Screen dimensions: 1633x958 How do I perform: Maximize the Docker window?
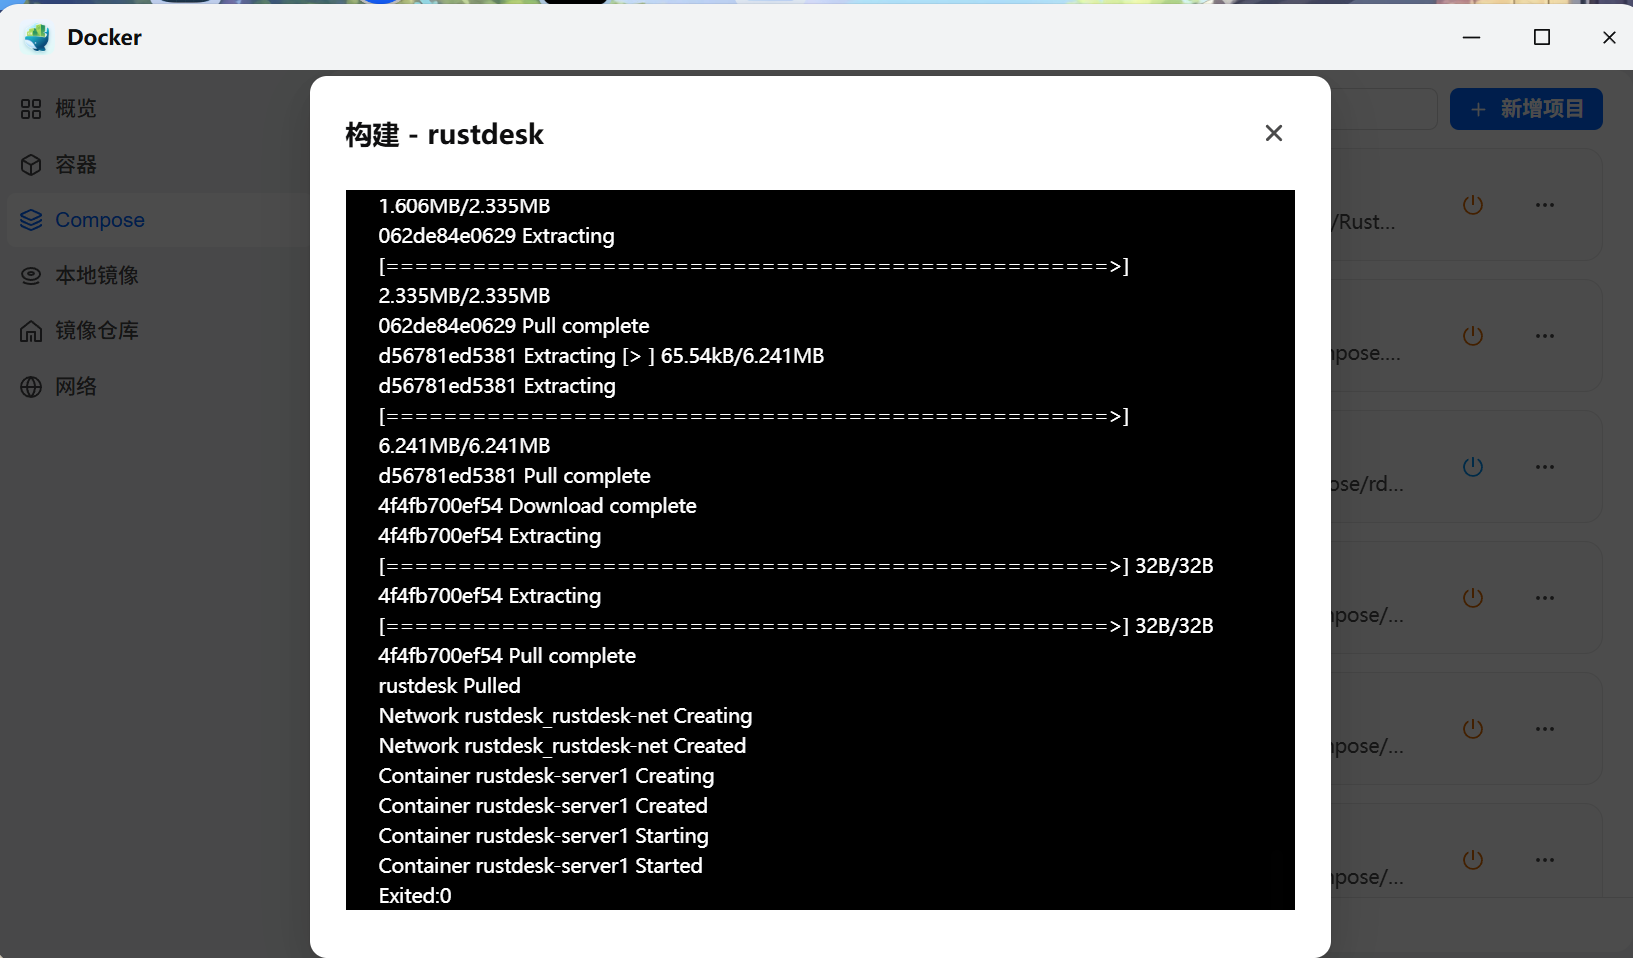(1541, 38)
